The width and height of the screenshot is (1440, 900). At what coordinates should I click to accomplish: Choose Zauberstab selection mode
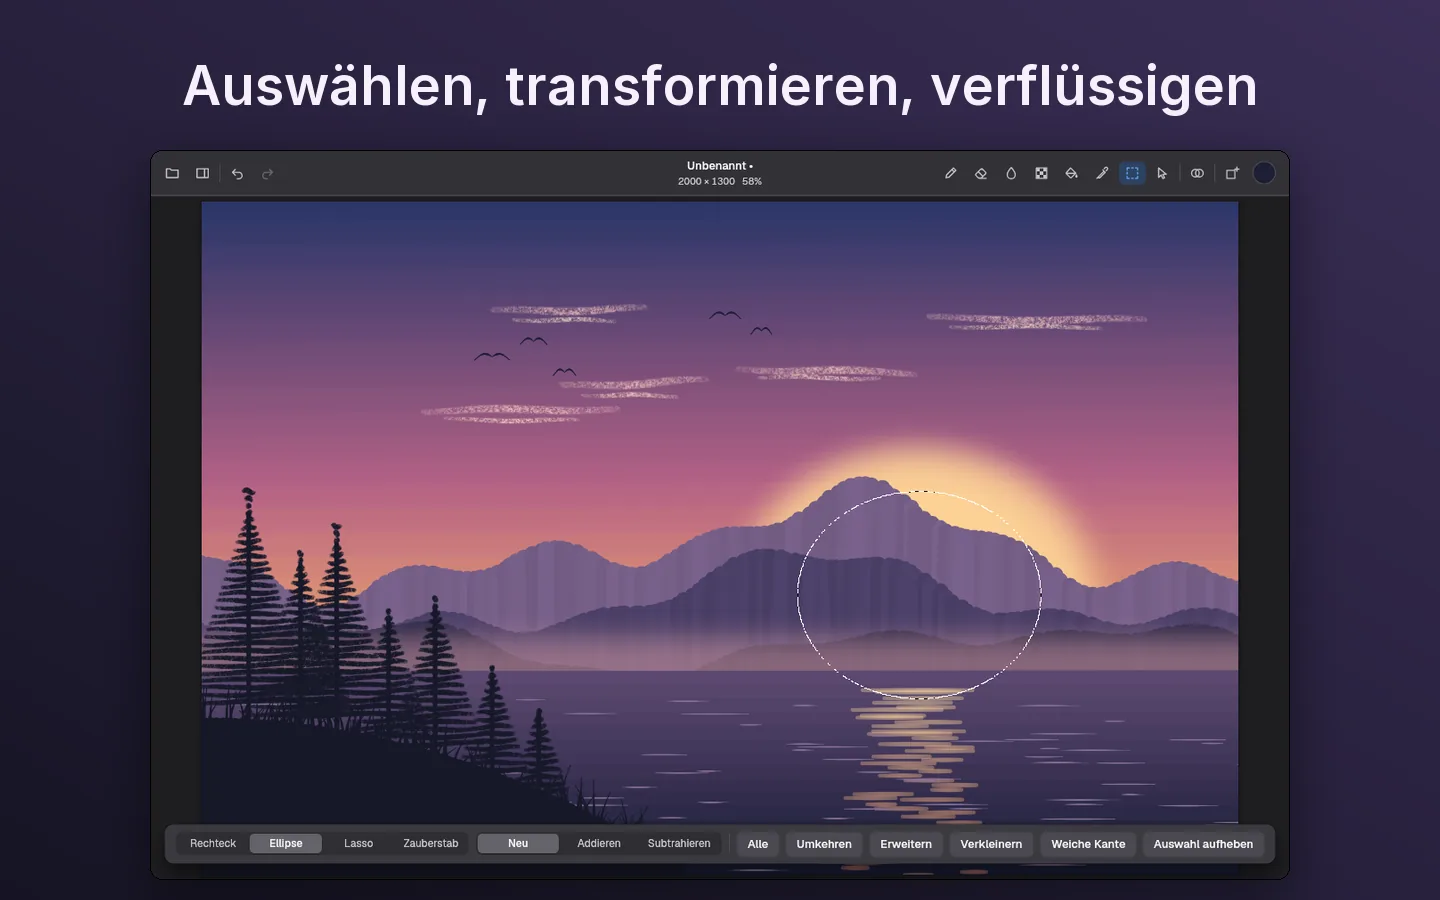(x=431, y=844)
